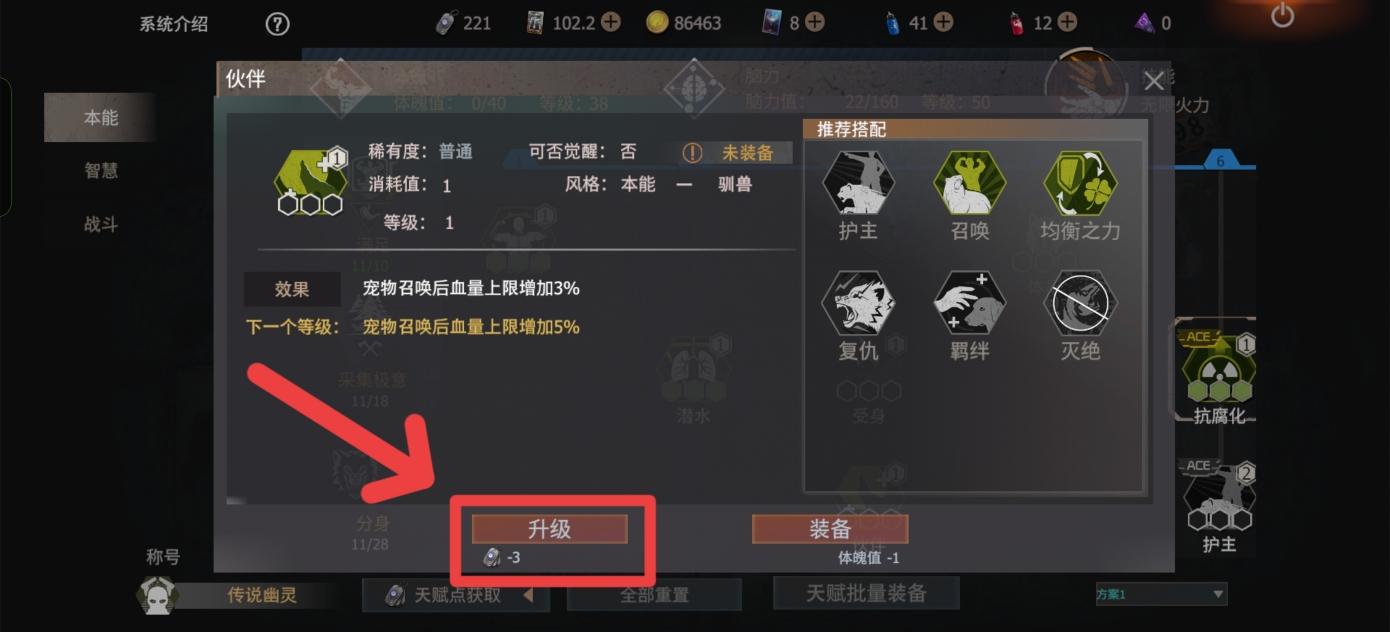The image size is (1390, 632).
Task: Open the 方案1 scheme dropdown
Action: tap(1161, 594)
